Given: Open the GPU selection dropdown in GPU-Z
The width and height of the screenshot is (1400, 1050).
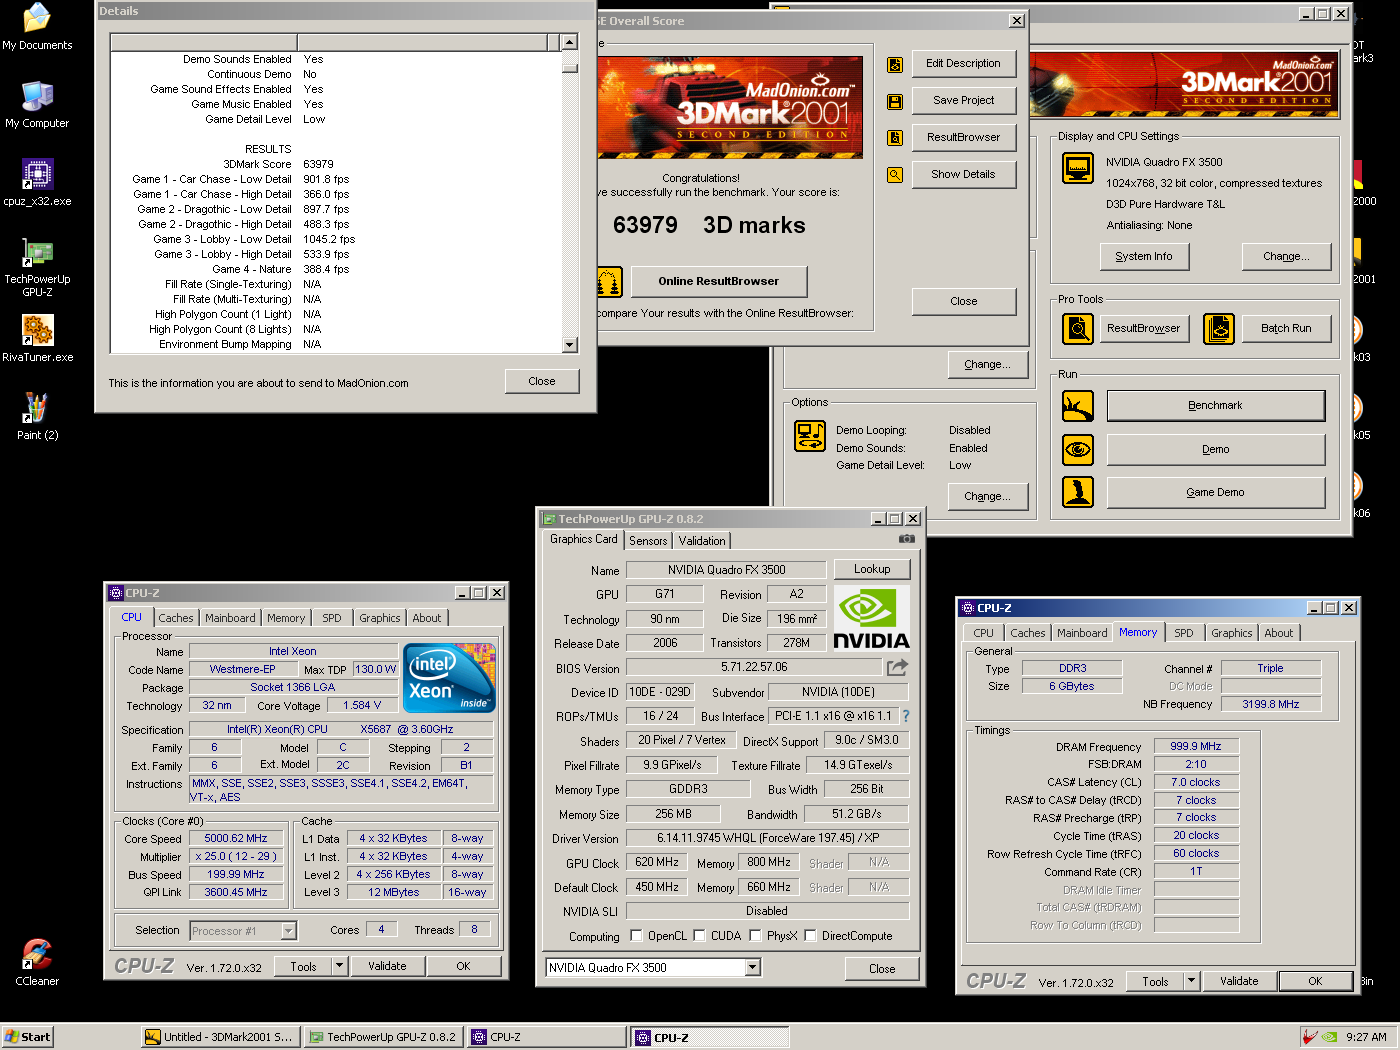Looking at the screenshot, I should 753,967.
